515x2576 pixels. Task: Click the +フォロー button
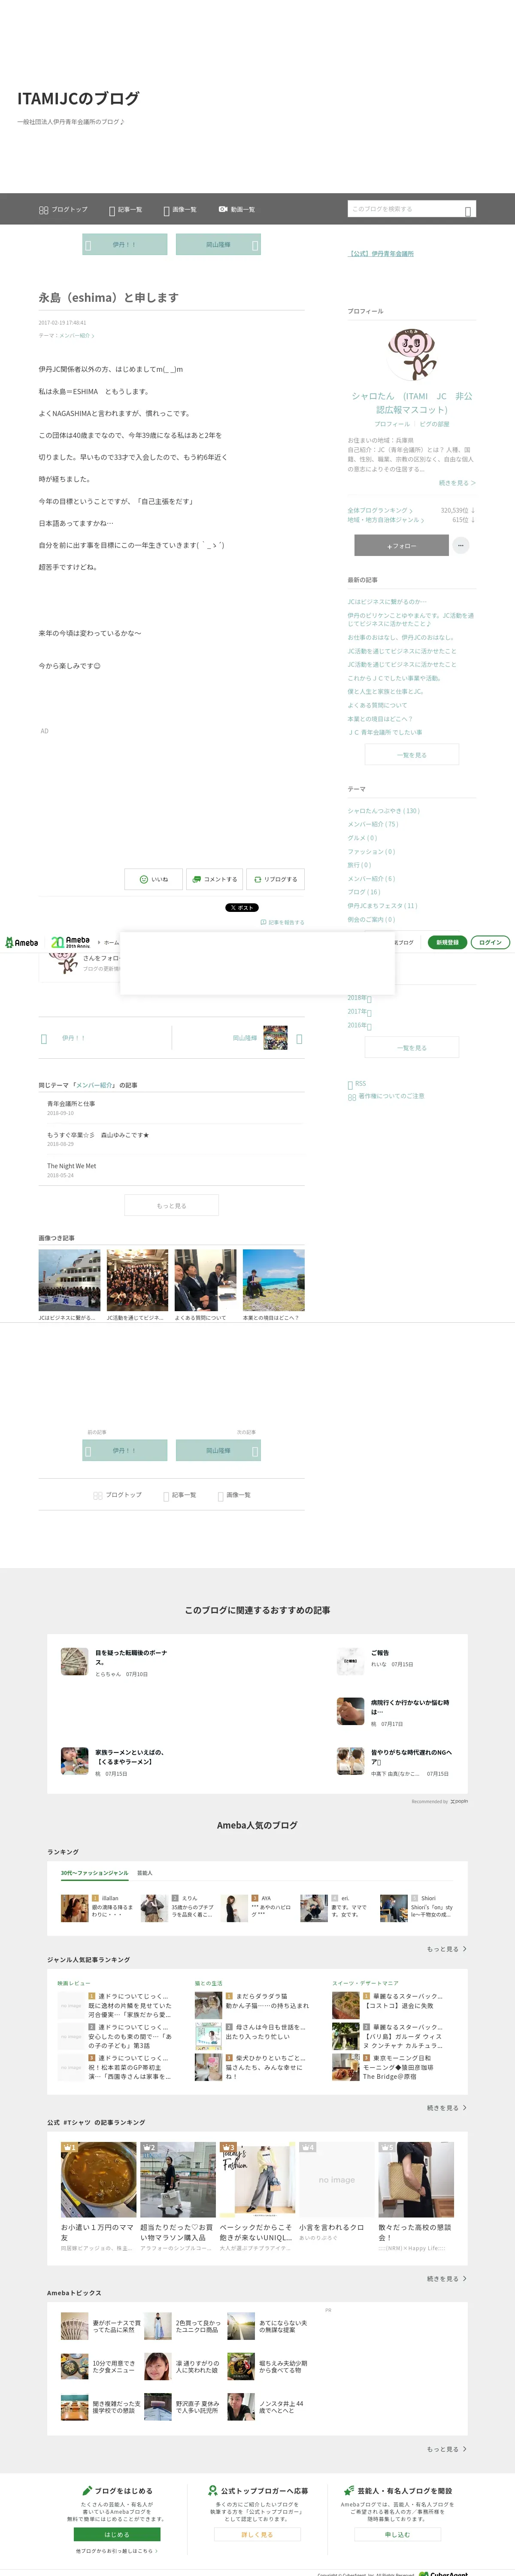(401, 545)
